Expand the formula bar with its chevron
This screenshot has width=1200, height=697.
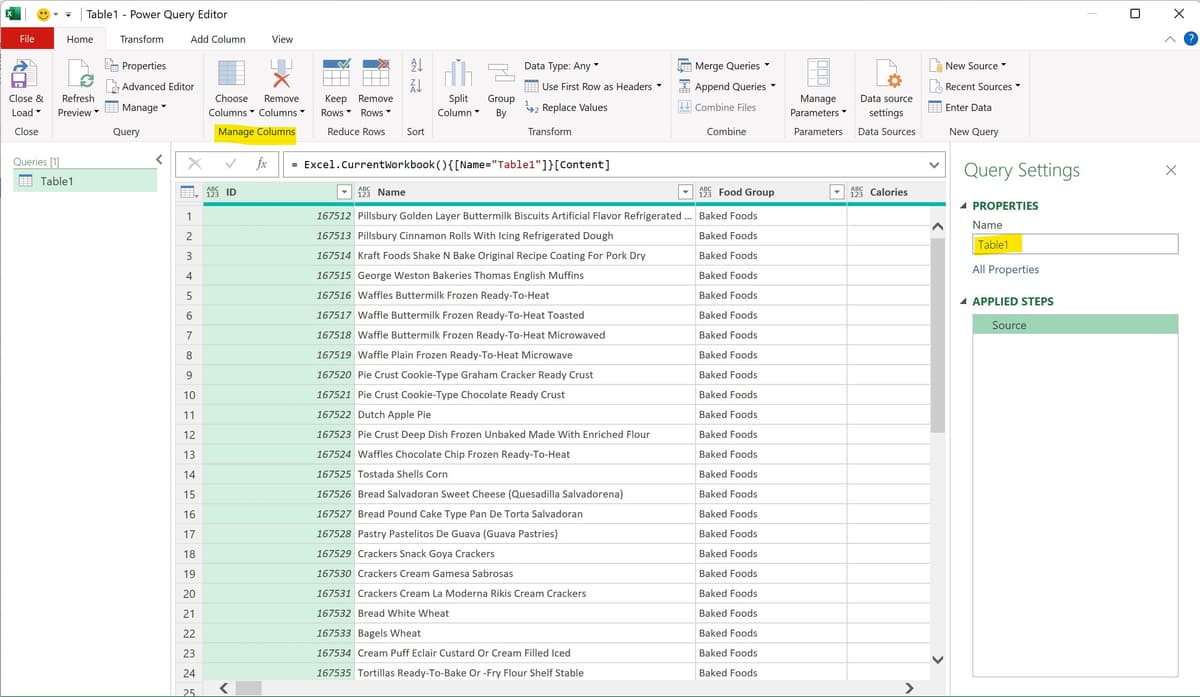(x=936, y=164)
